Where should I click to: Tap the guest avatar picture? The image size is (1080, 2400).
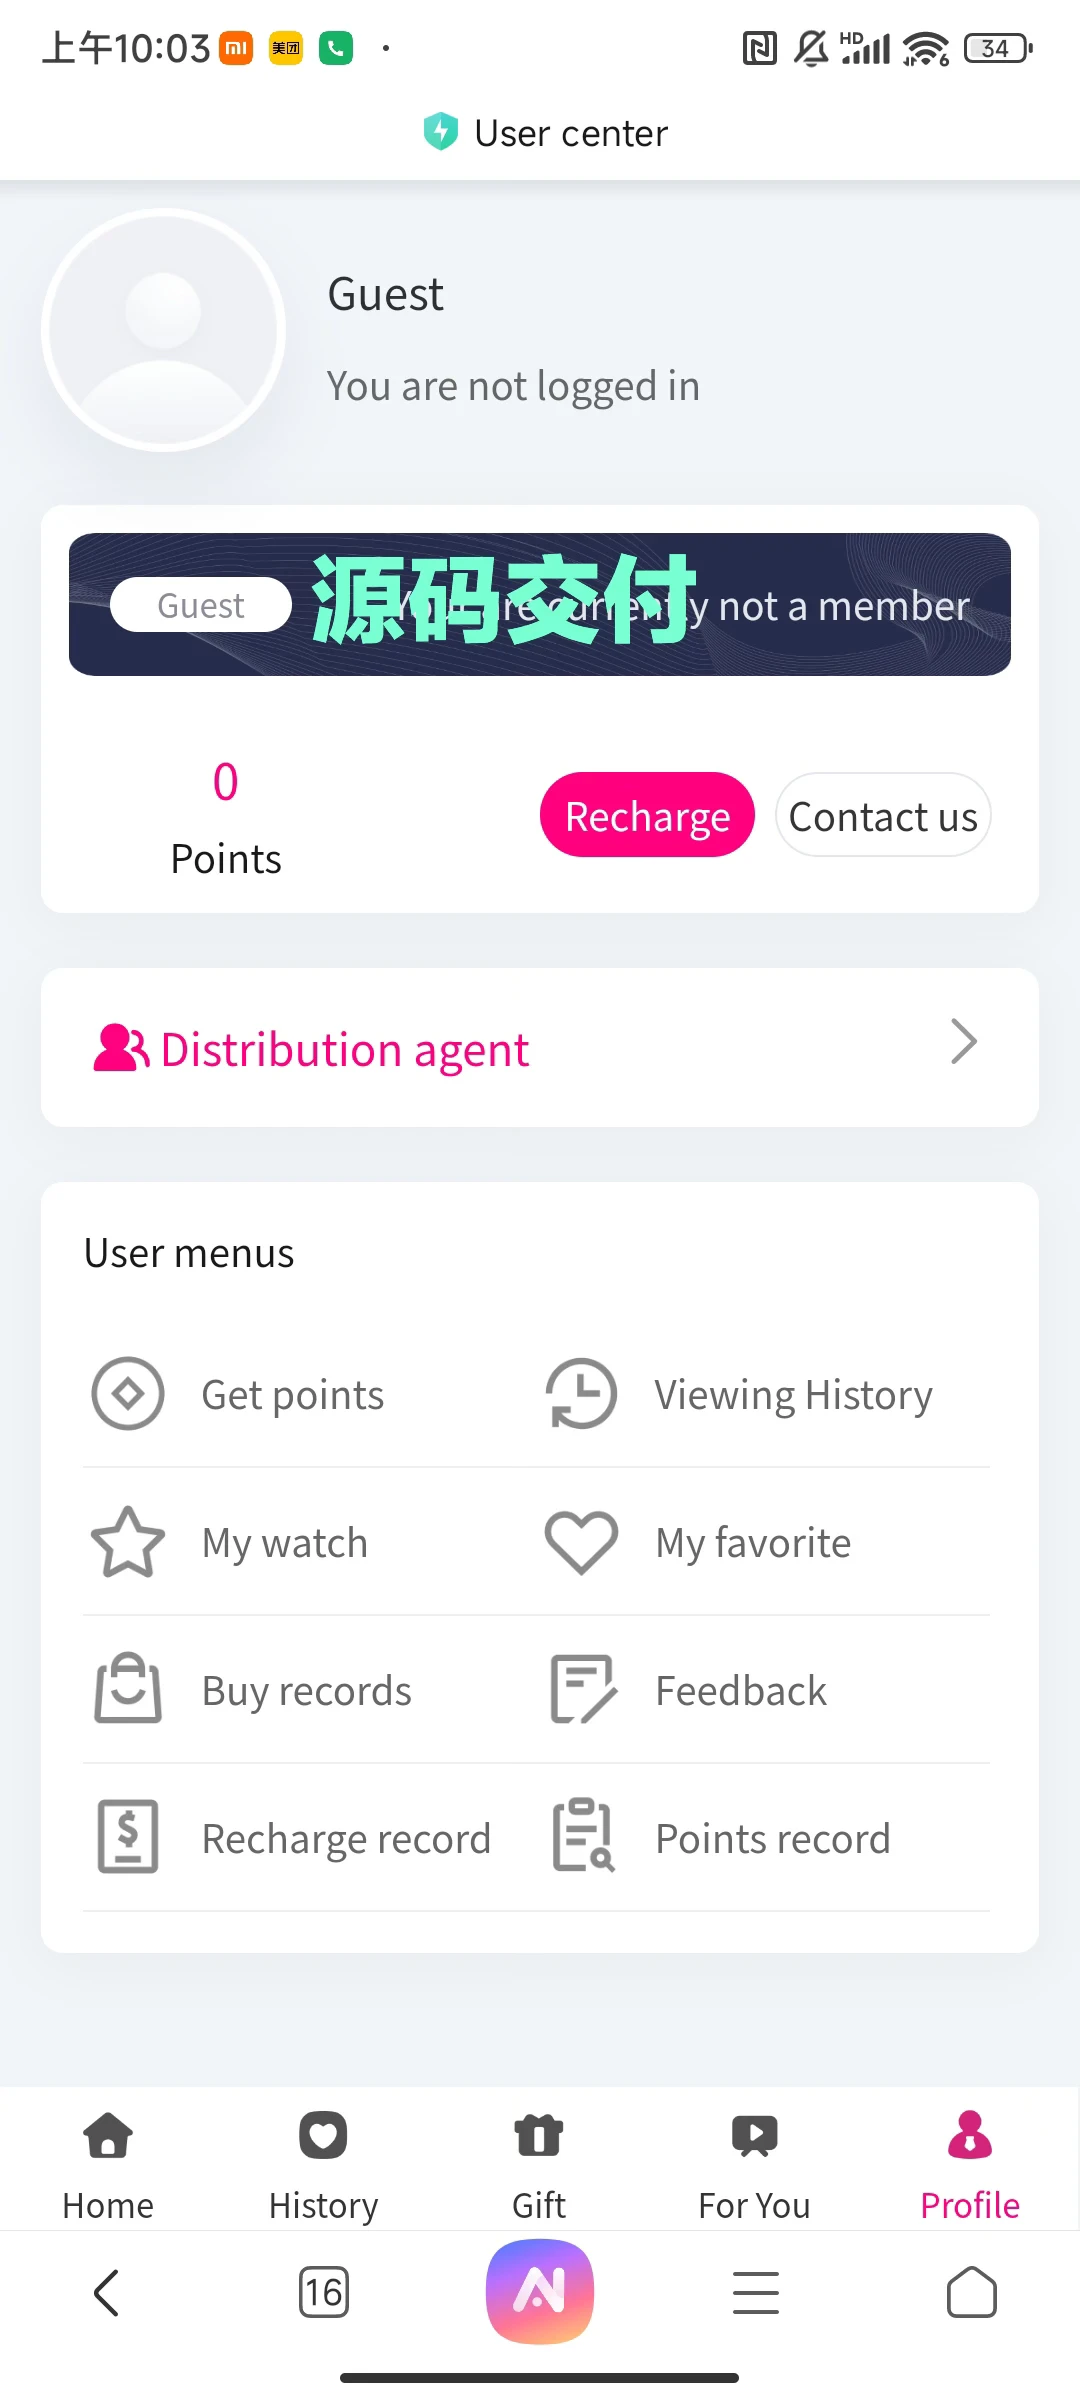(164, 330)
